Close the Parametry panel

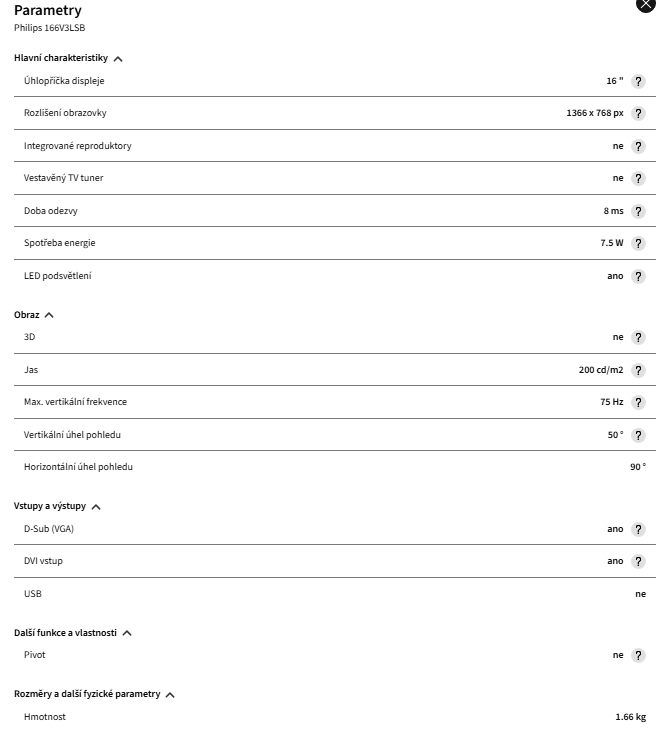646,4
